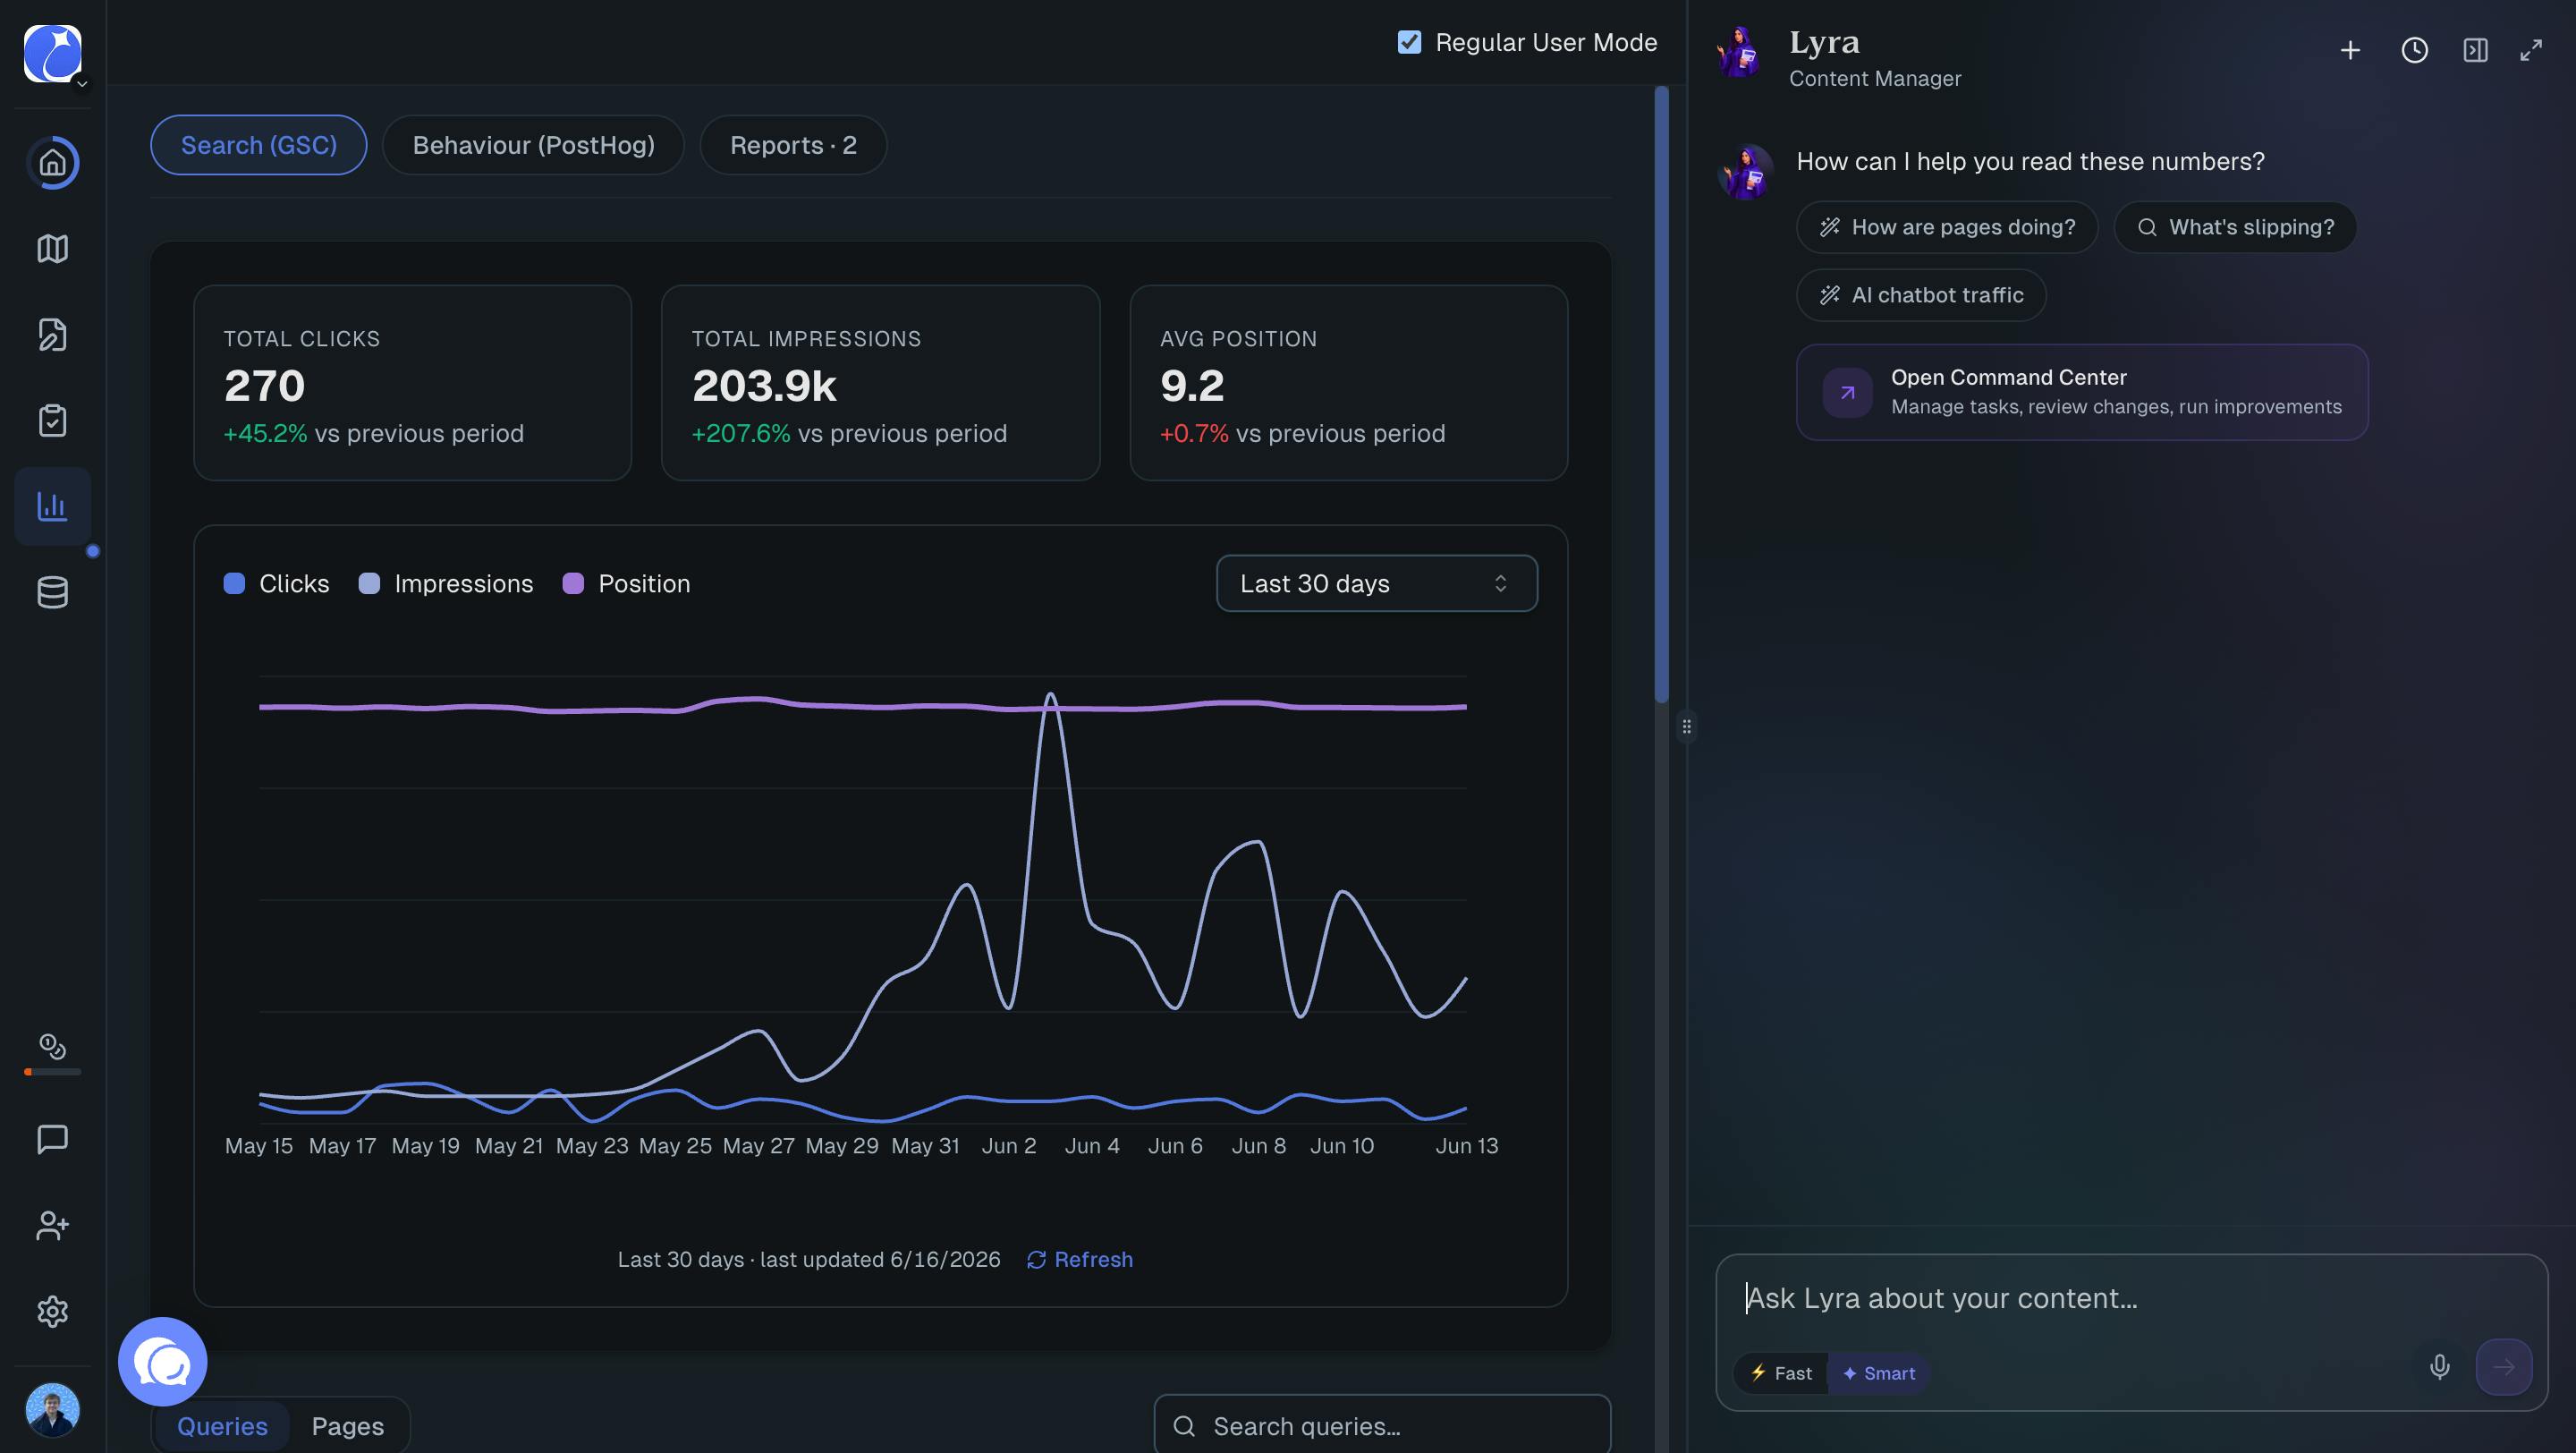Choose the 'AI chatbot traffic' suggestion
2576x1453 pixels.
(x=1921, y=295)
